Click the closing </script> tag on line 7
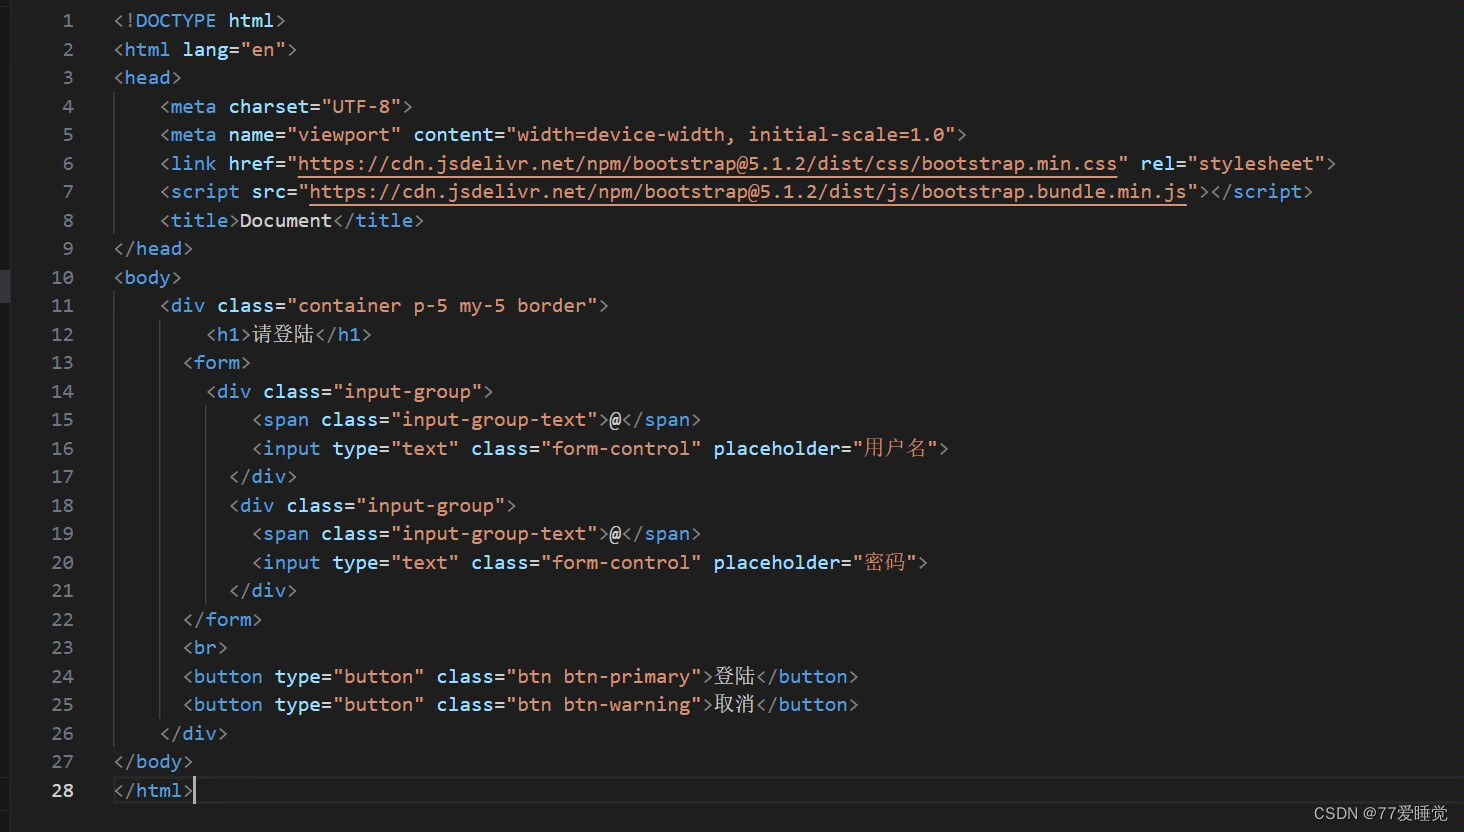Screen dimensions: 1464x832 pyautogui.click(x=1261, y=191)
